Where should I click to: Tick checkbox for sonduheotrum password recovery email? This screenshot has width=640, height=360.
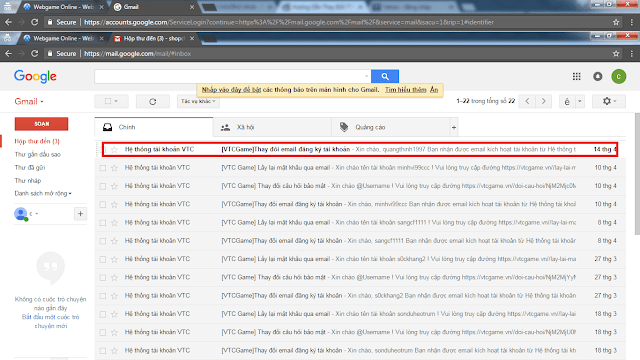pos(103,314)
